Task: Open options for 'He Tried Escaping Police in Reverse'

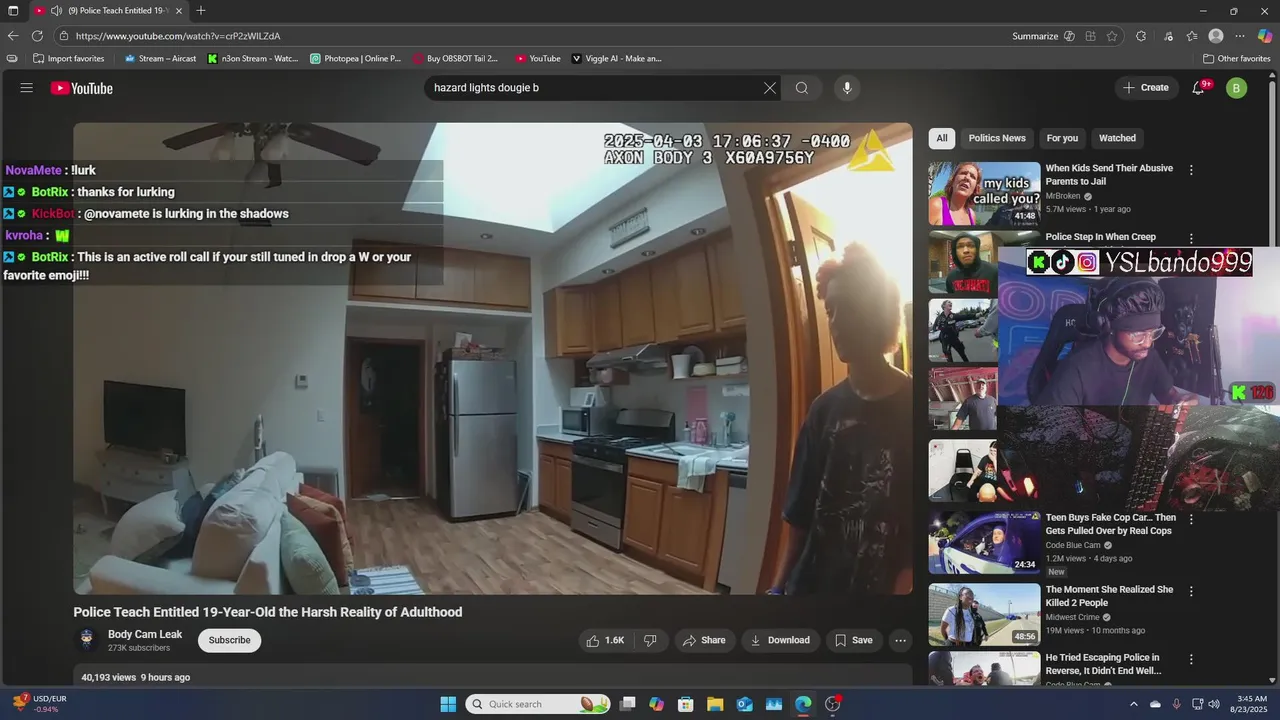Action: pyautogui.click(x=1191, y=659)
